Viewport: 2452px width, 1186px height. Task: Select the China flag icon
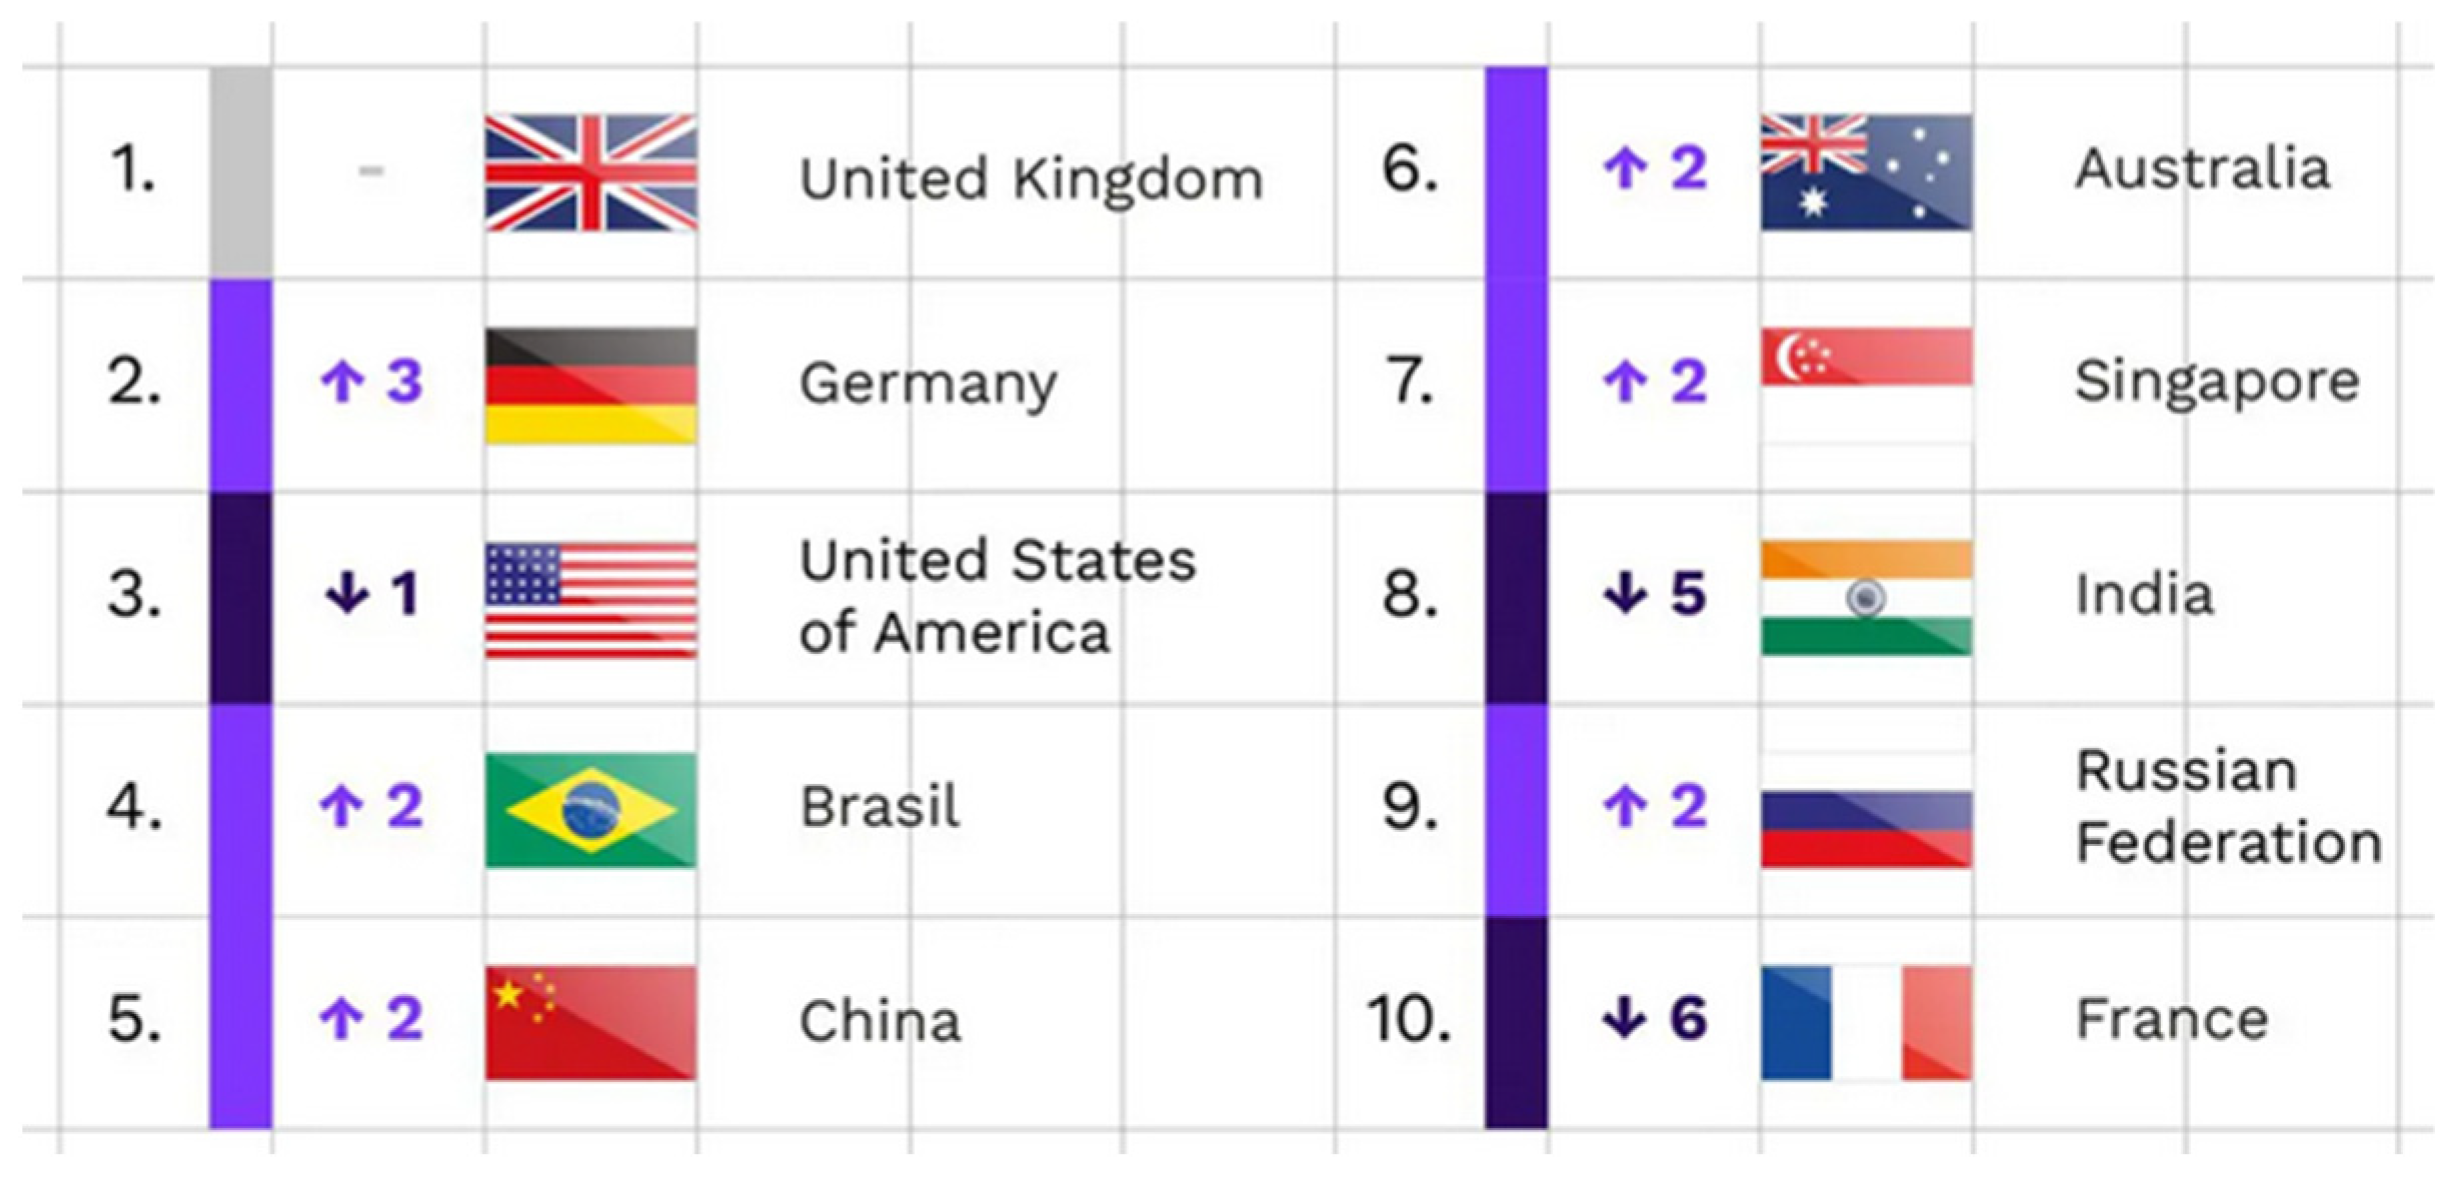point(591,1022)
